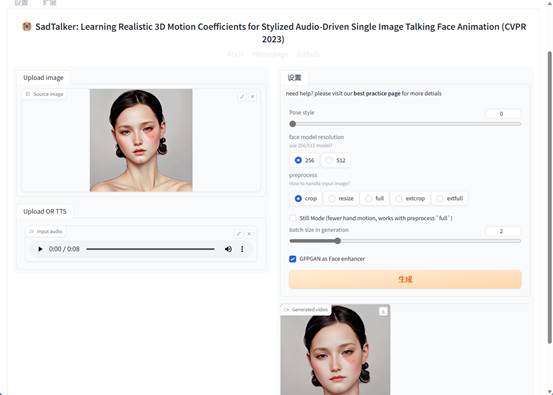This screenshot has width=553, height=395.
Task: Edit the source image with pencil icon
Action: (x=242, y=96)
